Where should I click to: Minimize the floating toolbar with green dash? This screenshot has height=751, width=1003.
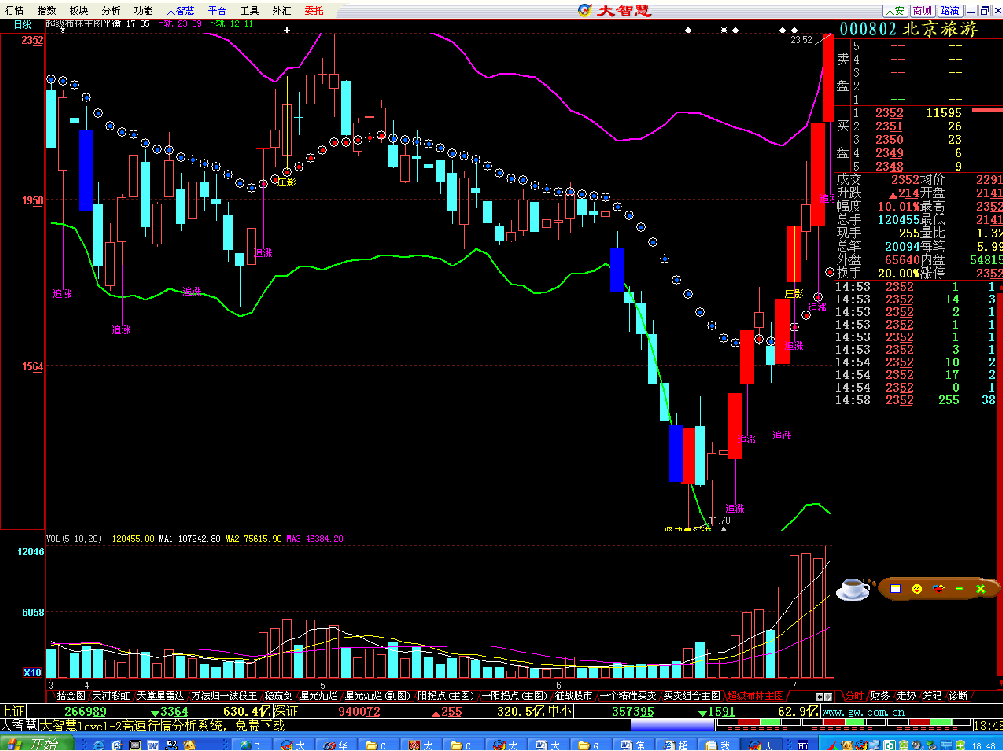pos(959,588)
